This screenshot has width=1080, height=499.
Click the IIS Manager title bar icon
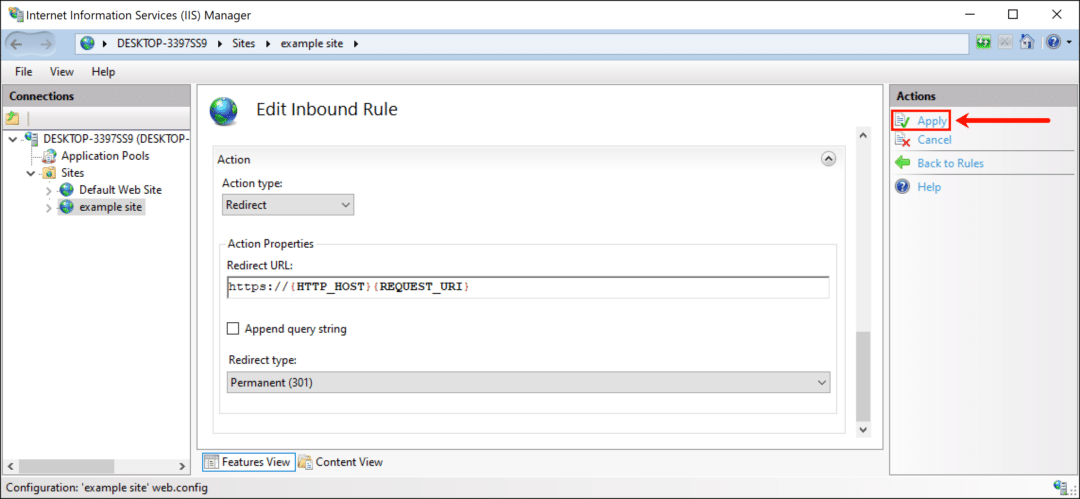point(15,14)
